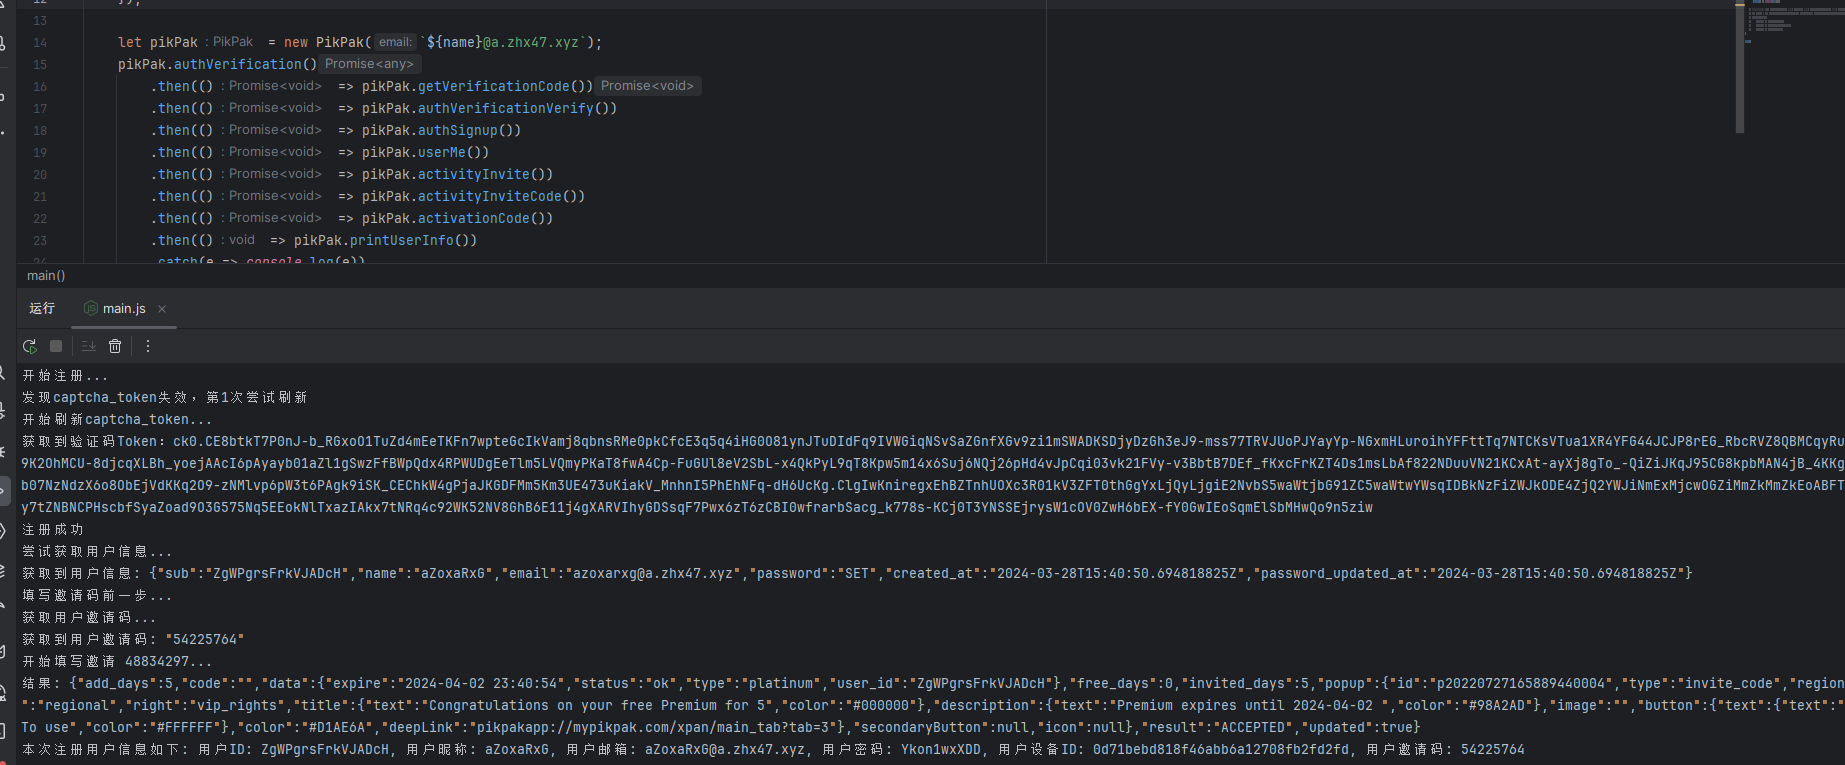Click the '获取到用户信息:' JSON output line
Image resolution: width=1845 pixels, height=765 pixels.
click(x=857, y=574)
